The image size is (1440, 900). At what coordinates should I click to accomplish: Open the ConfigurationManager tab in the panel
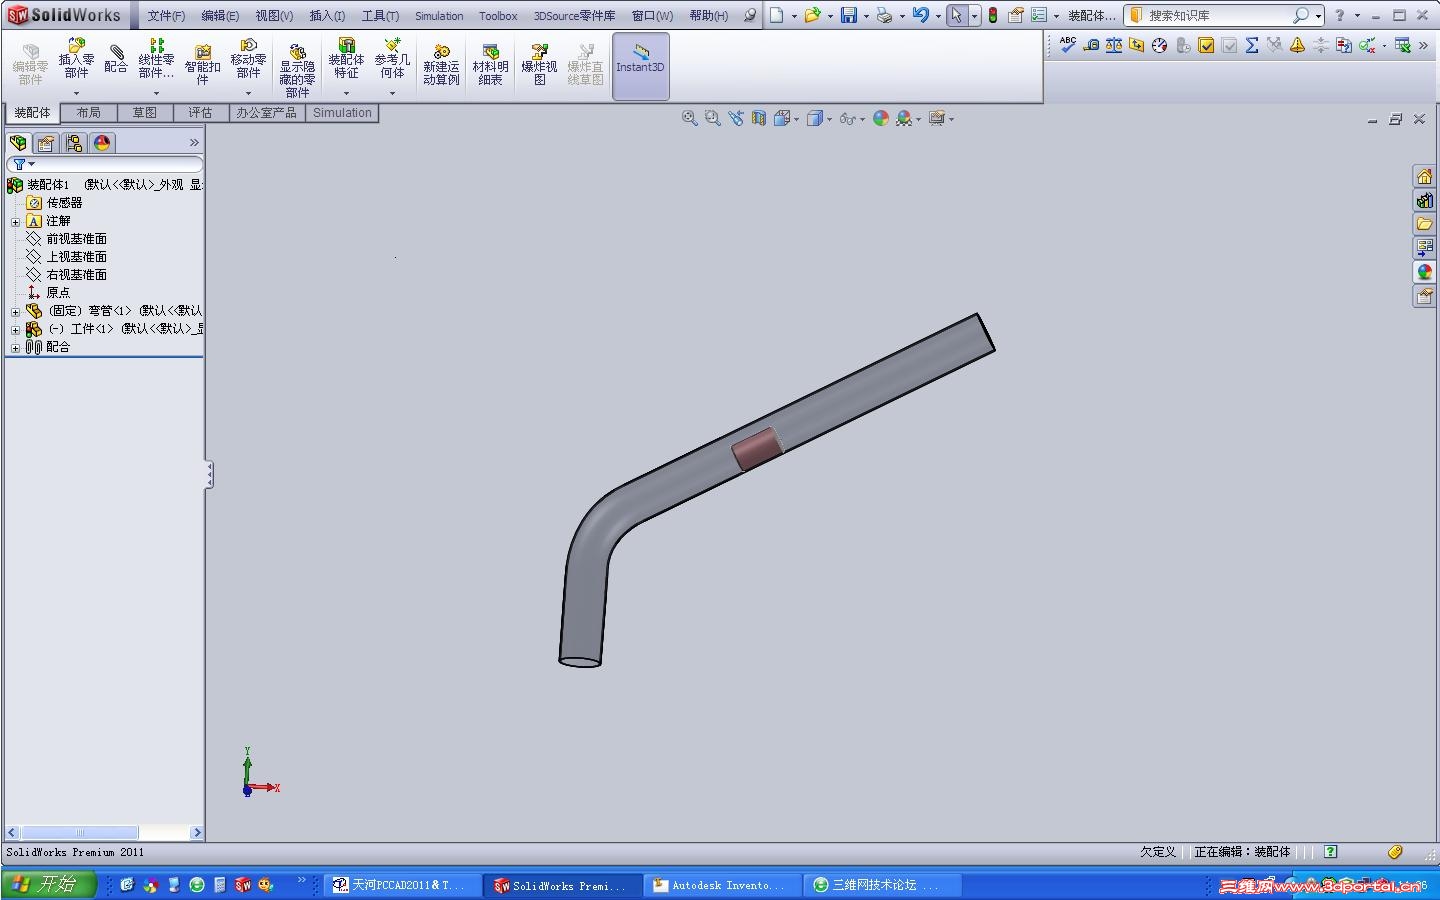74,143
